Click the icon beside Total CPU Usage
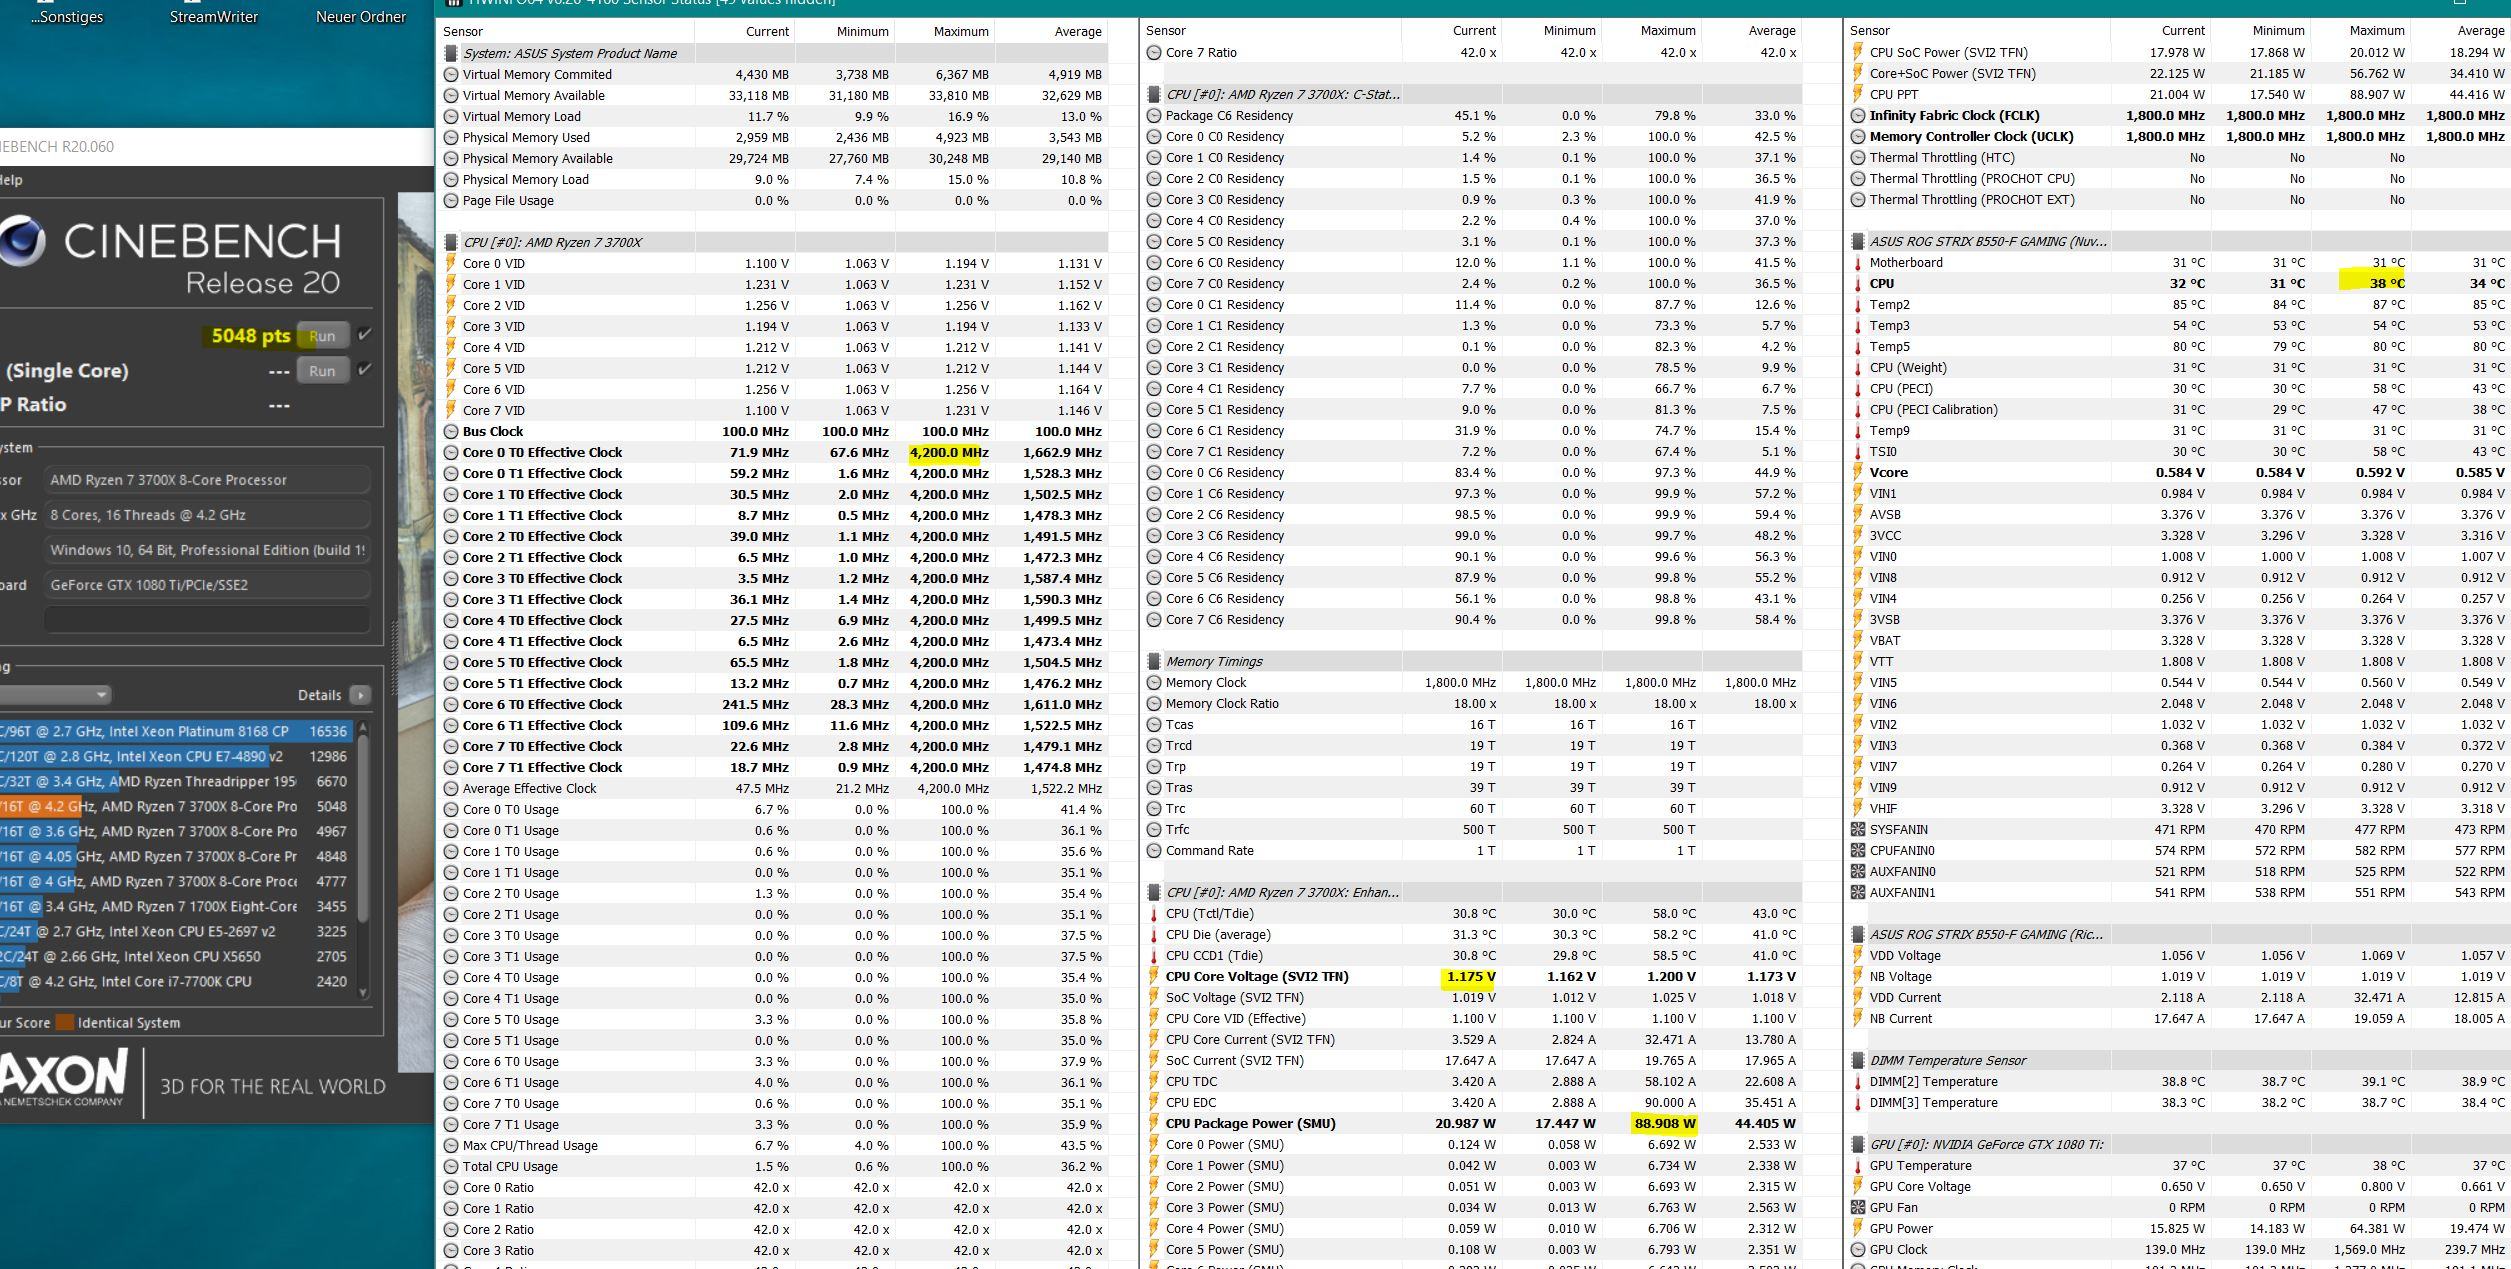This screenshot has height=1269, width=2511. (451, 1166)
